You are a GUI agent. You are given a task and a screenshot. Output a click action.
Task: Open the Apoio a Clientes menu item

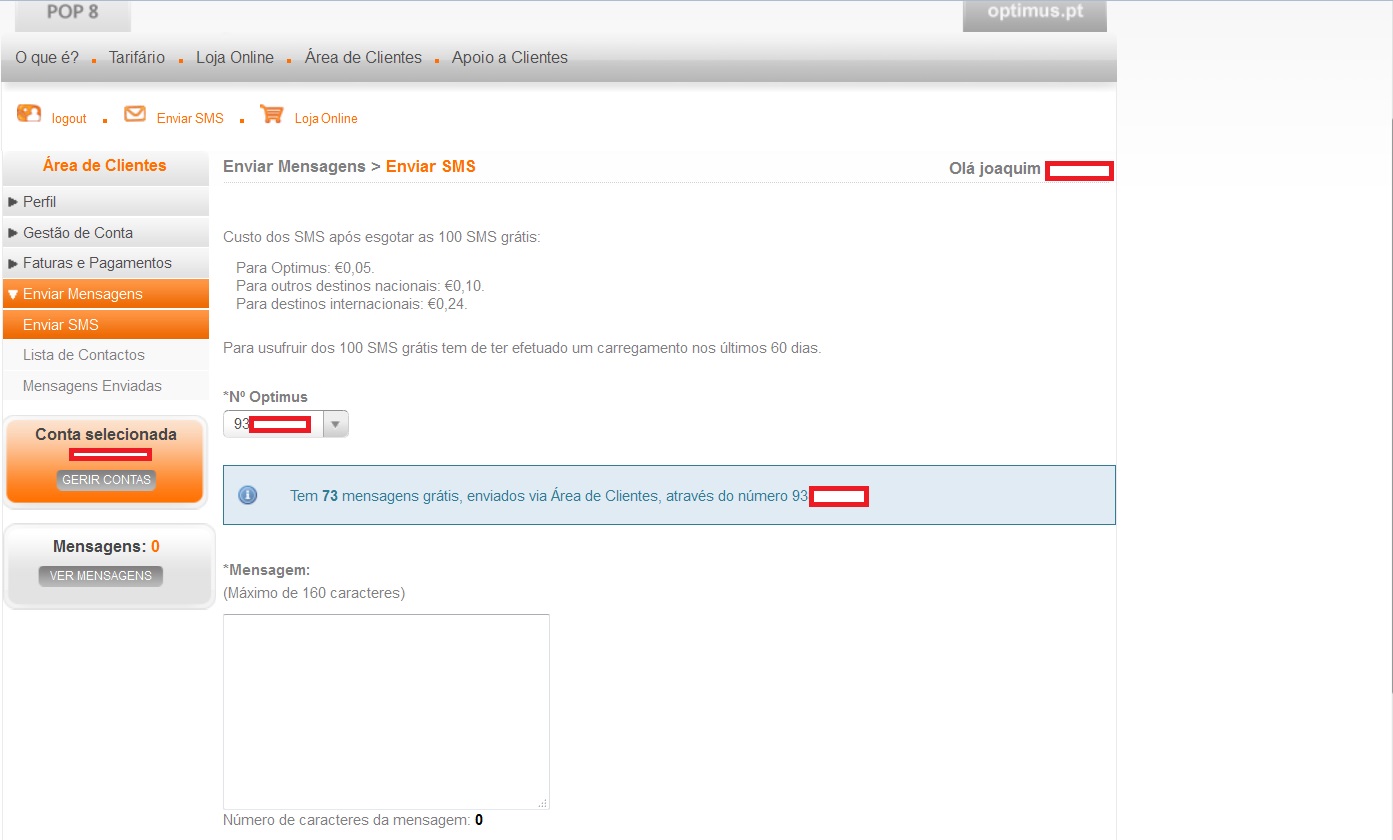click(x=510, y=58)
